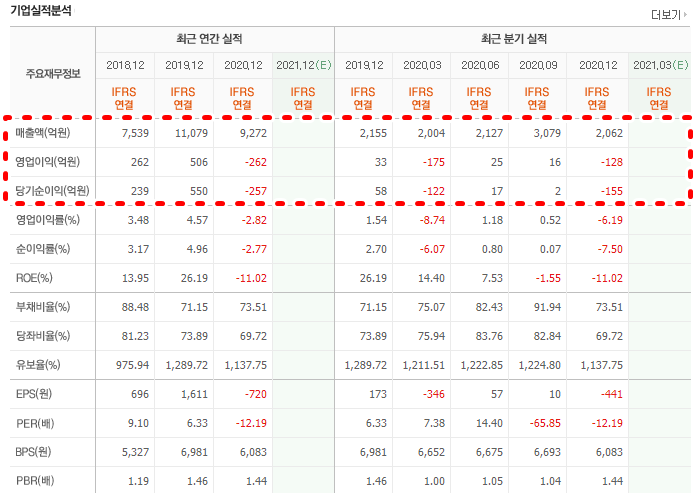Viewport: 696px width, 493px height.
Task: Select the 83.76 quick ratio value
Action: click(489, 336)
